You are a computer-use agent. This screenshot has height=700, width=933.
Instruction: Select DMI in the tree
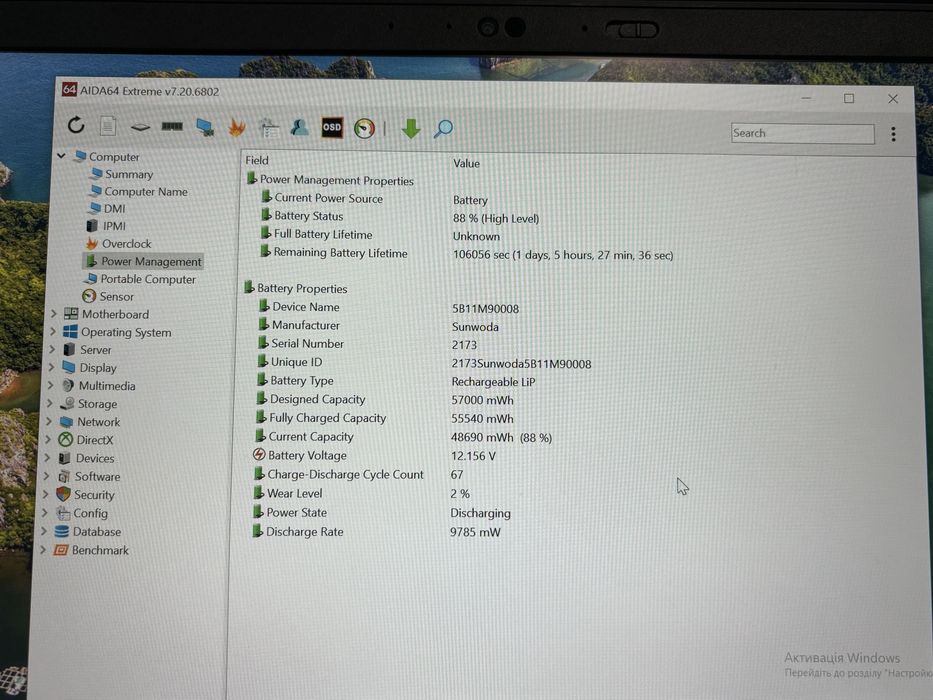click(x=107, y=208)
